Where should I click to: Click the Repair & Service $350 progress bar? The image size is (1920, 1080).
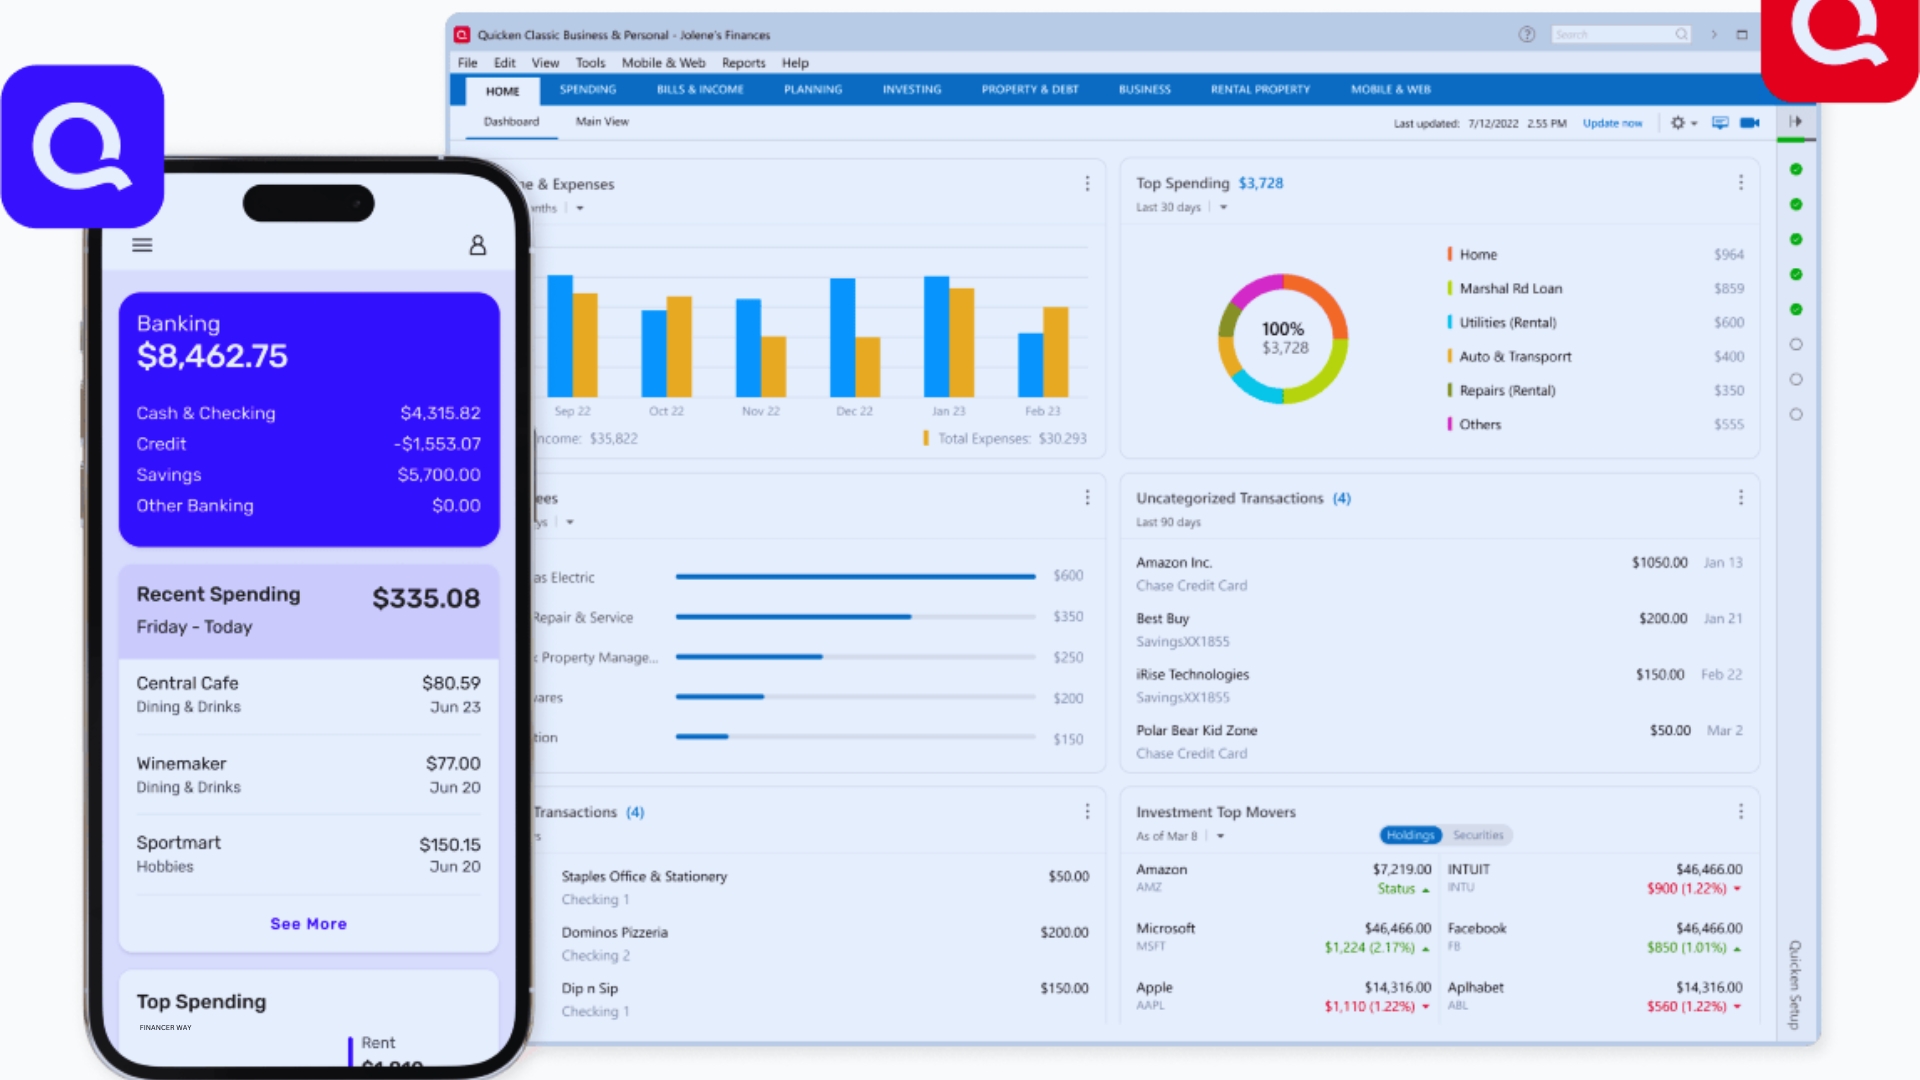(x=855, y=617)
